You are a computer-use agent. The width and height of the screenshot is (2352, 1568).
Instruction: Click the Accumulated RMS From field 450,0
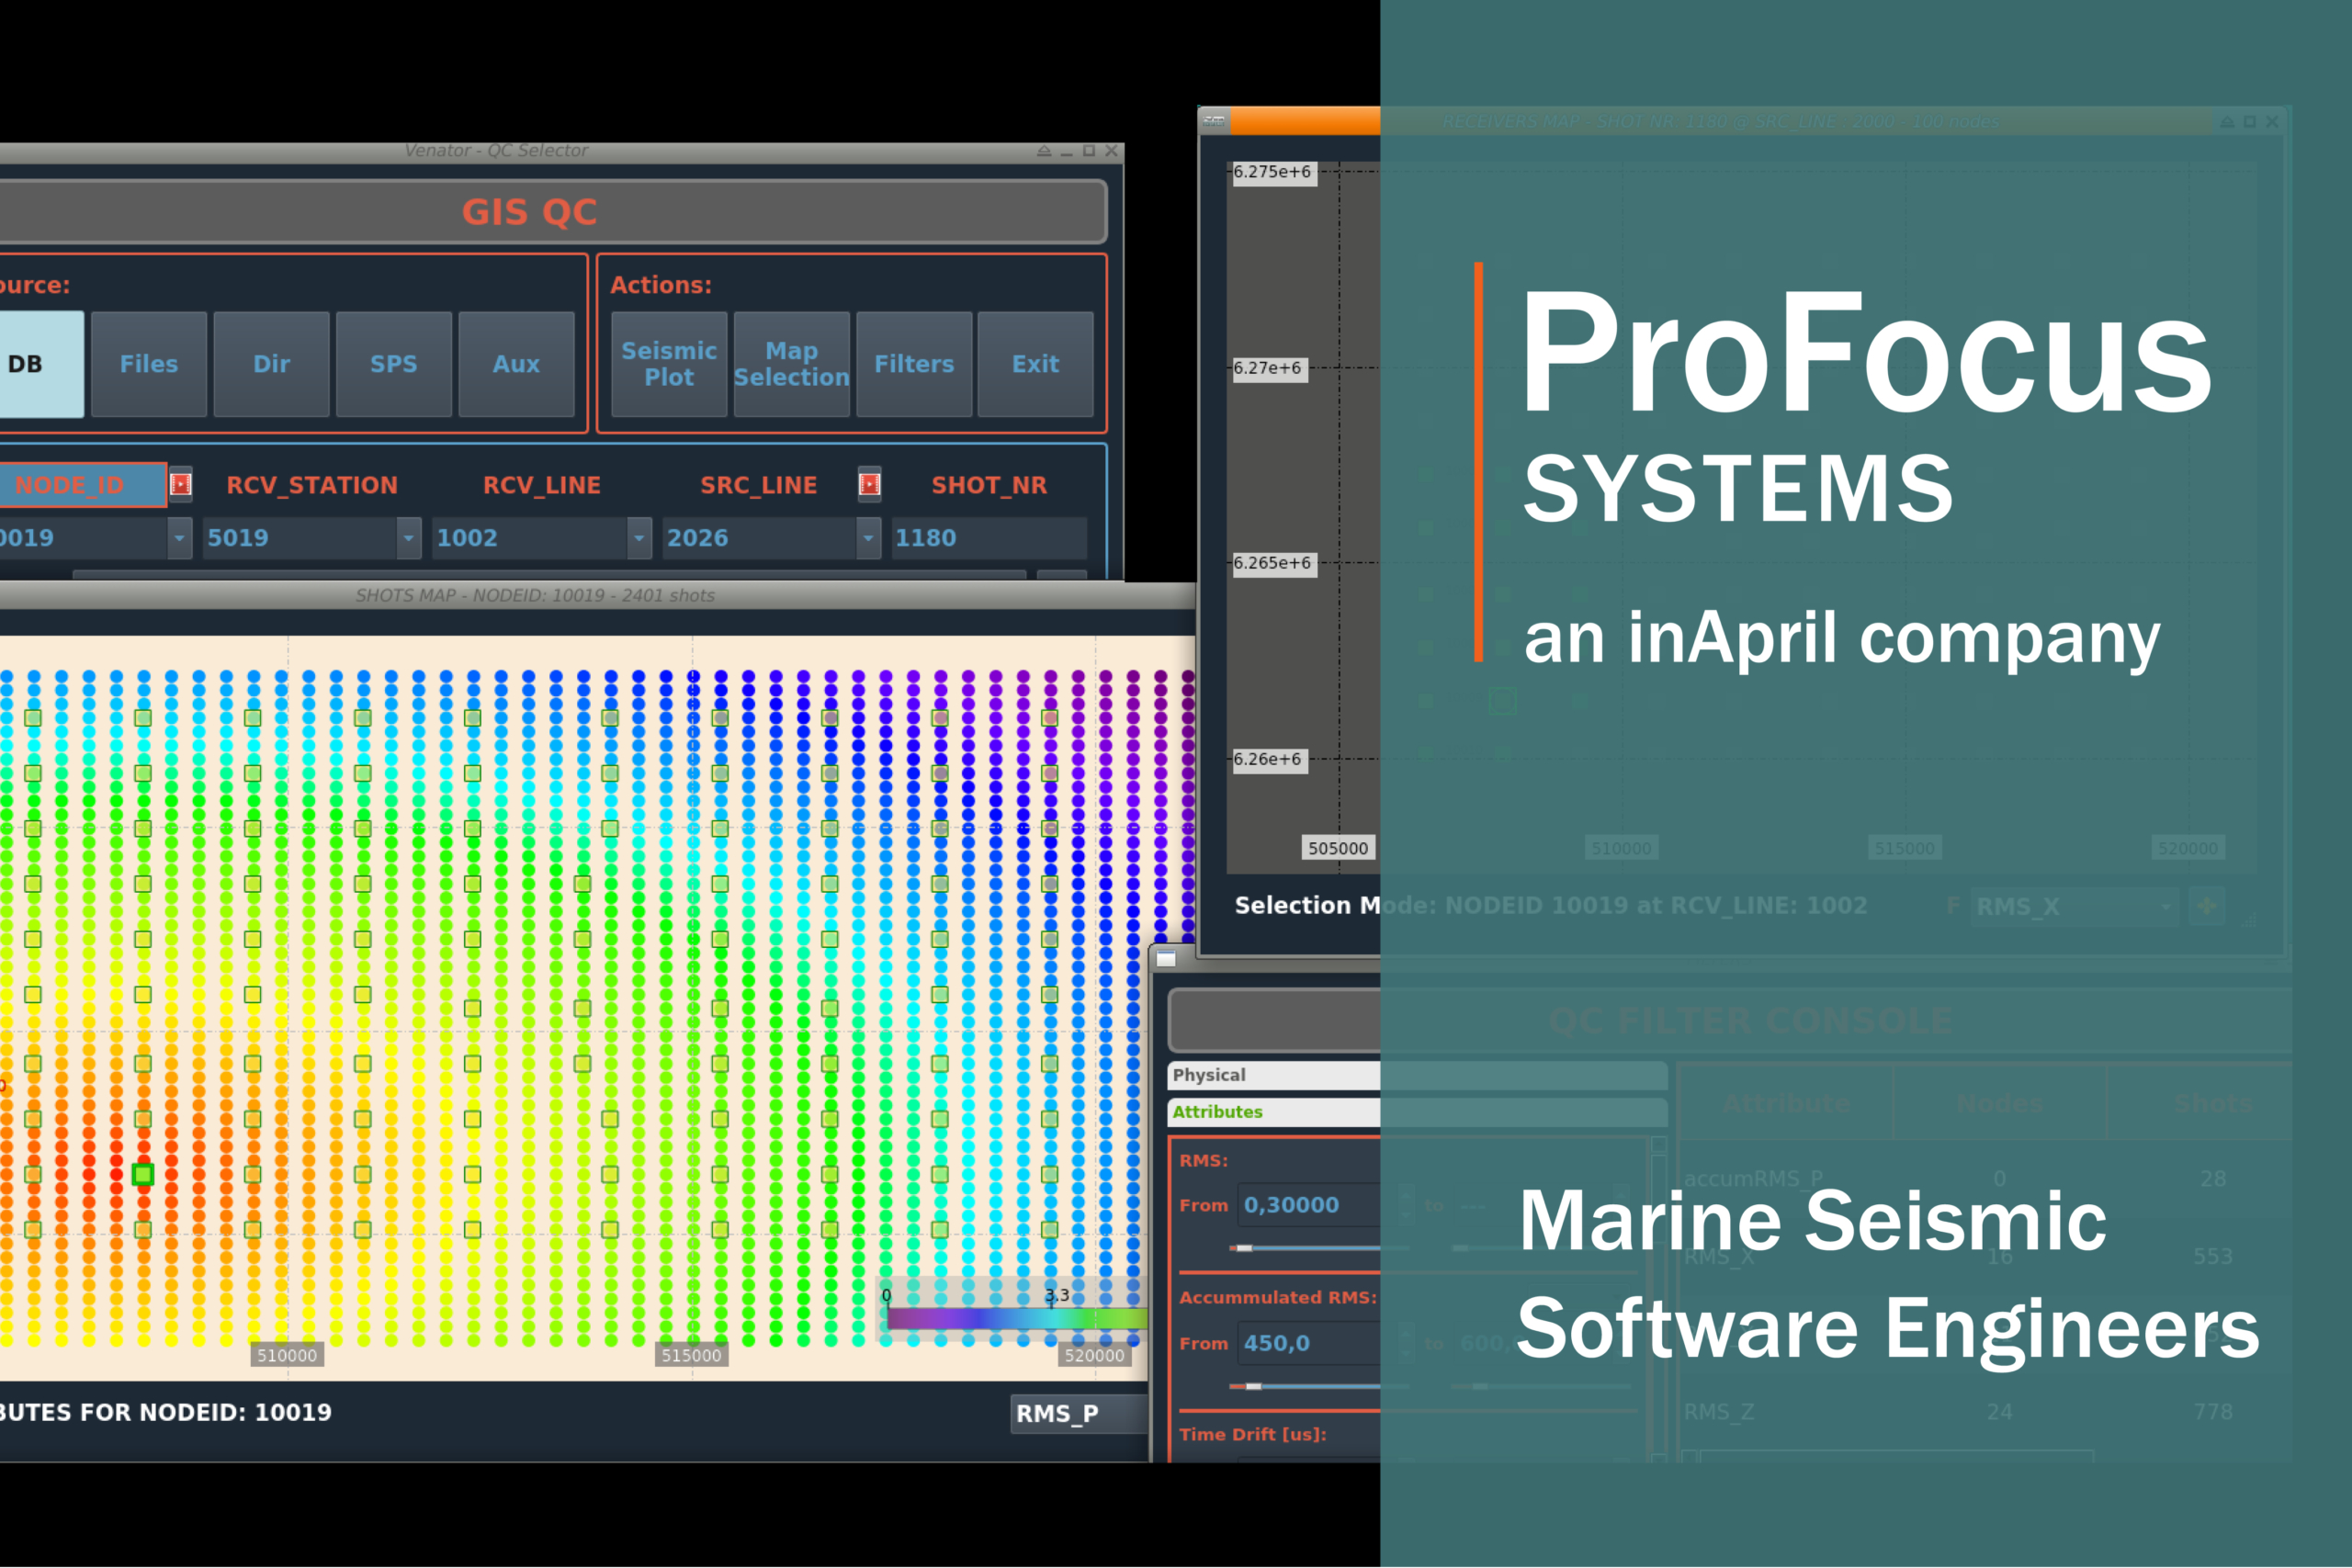(1309, 1343)
